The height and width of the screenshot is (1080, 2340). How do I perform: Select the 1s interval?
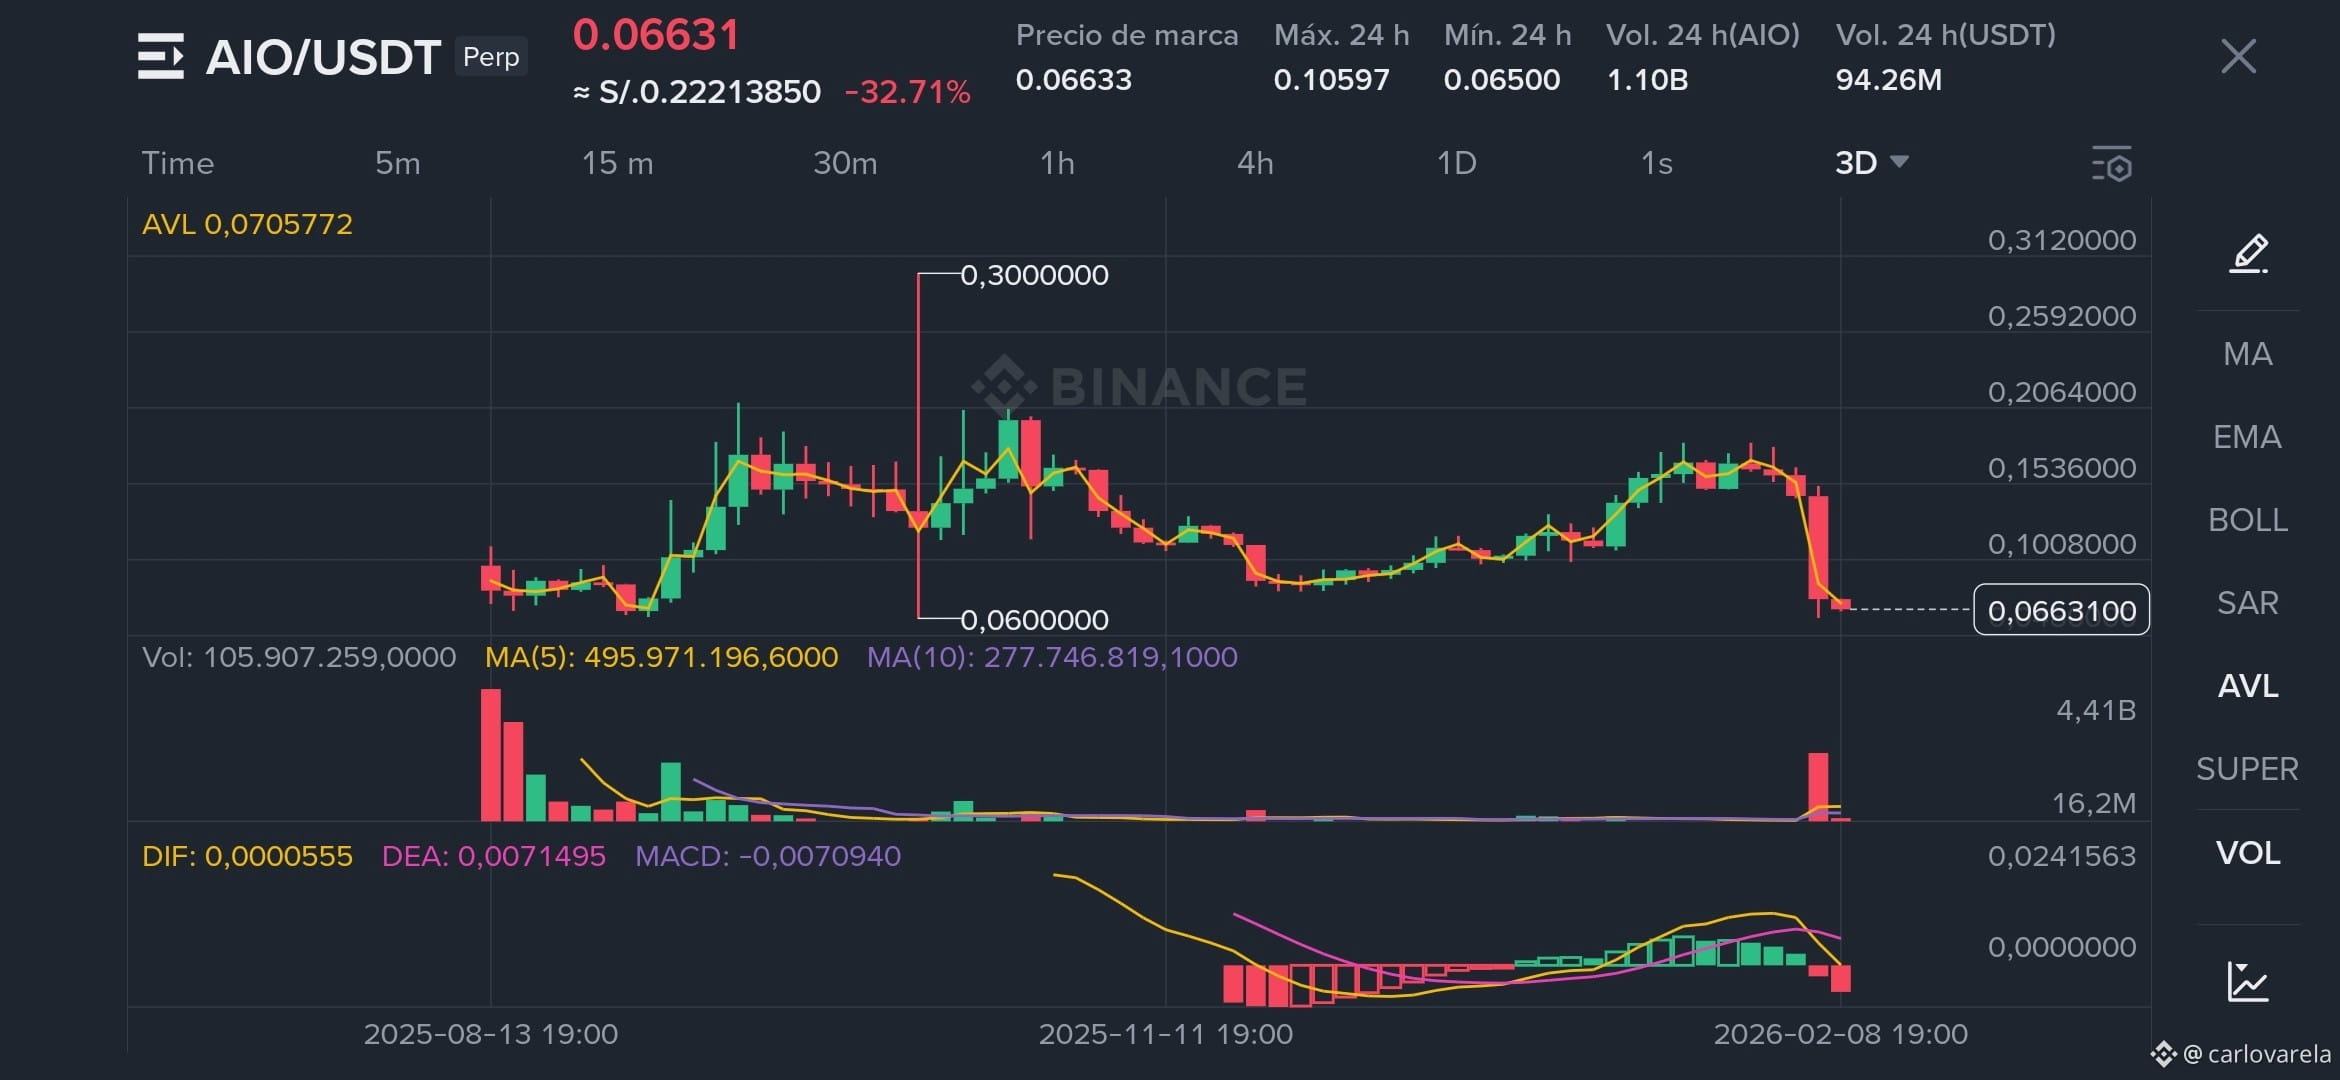click(1657, 163)
